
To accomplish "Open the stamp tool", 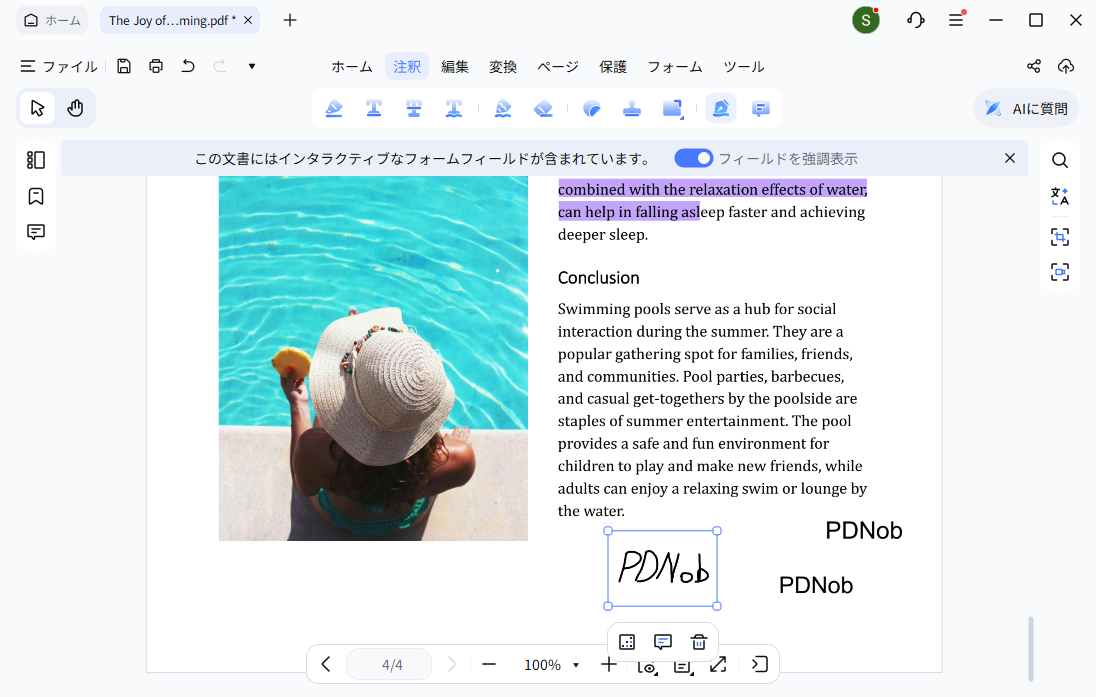I will point(632,108).
